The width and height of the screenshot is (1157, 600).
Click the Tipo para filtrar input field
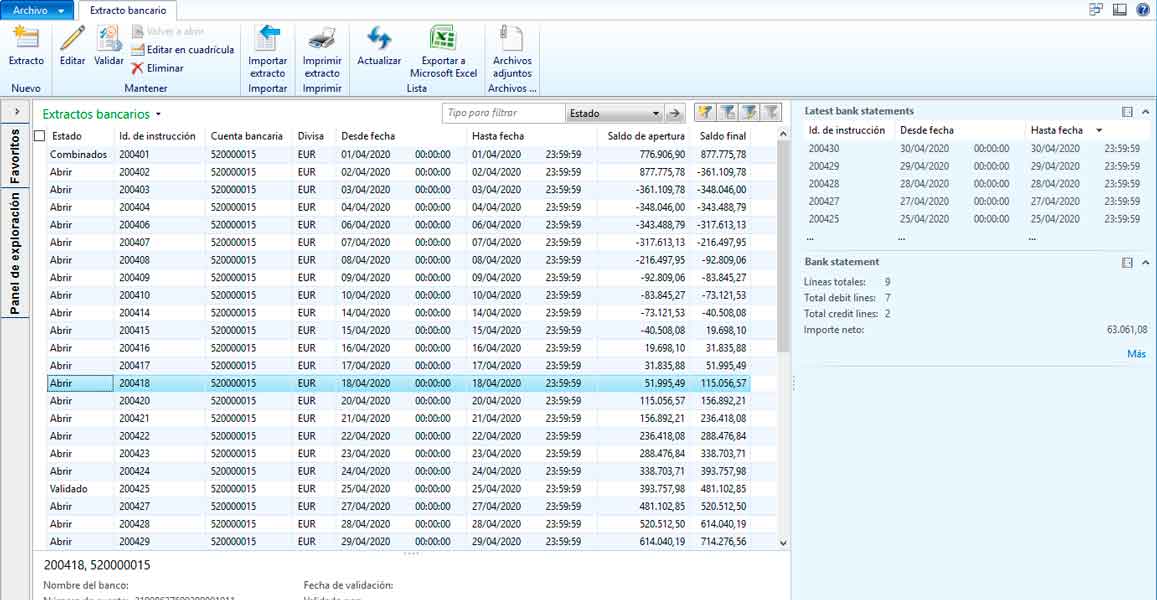click(504, 114)
